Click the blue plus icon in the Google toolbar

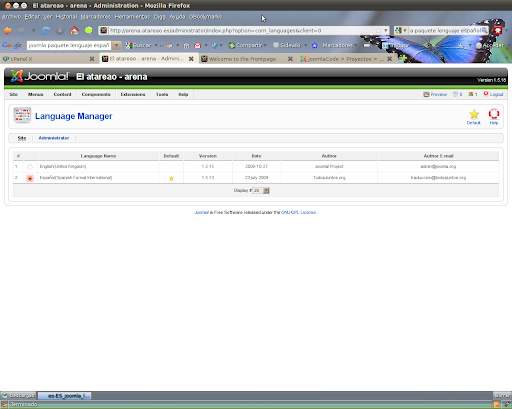coord(215,45)
